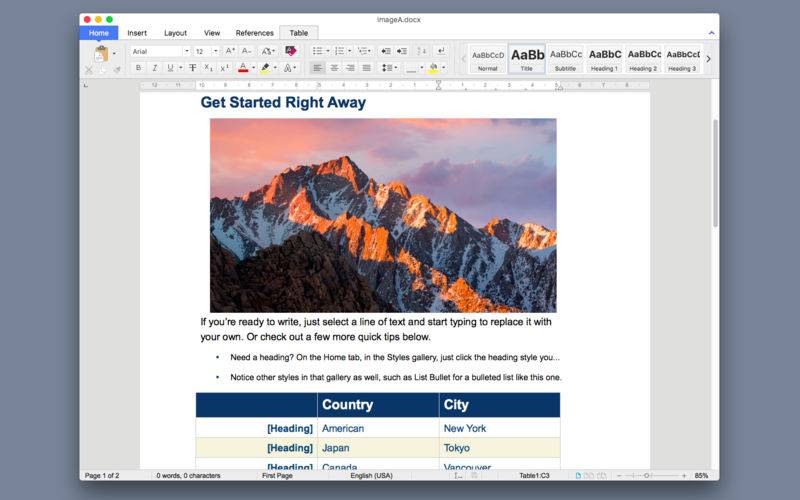
Task: Select the mountain picture in the document
Action: 383,215
